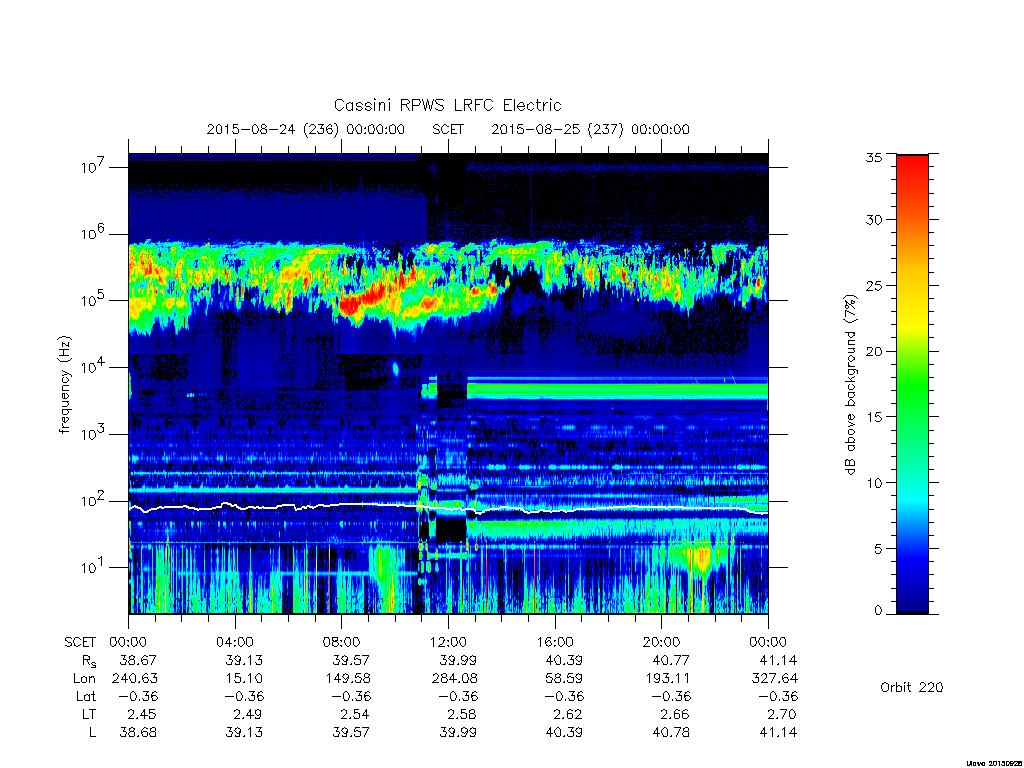Screen dimensions: 1024x768
Task: Click the 04:00 SCET time axis label
Action: click(234, 642)
